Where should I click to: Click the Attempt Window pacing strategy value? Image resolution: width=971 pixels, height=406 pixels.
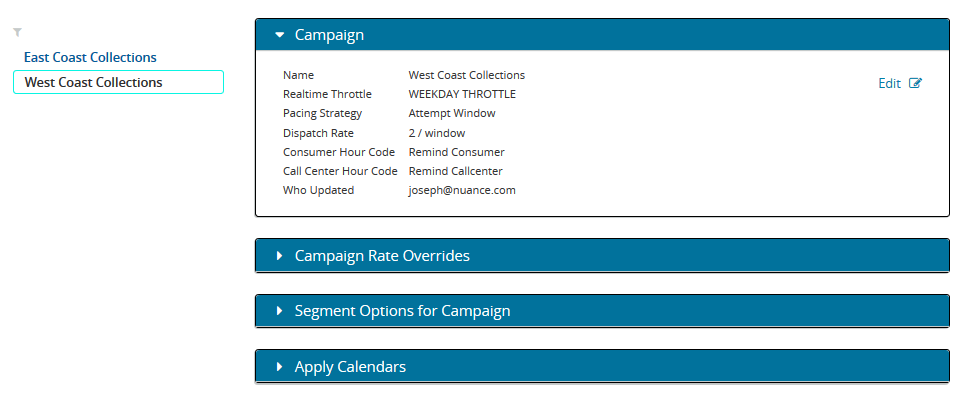(452, 113)
